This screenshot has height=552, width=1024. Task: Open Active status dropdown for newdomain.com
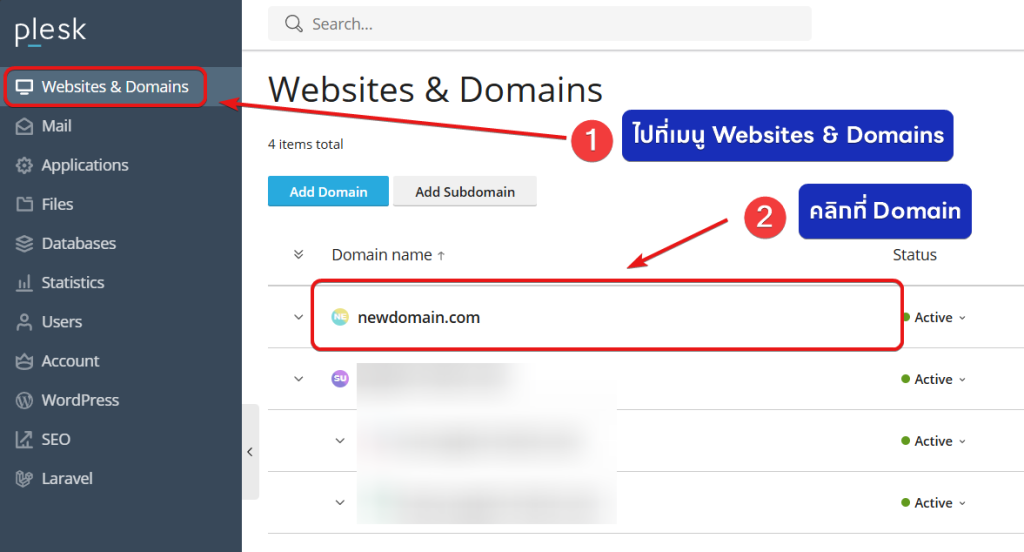[x=935, y=317]
